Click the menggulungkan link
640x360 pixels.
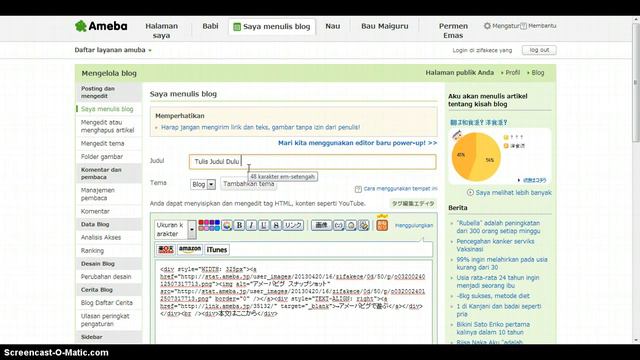(414, 225)
